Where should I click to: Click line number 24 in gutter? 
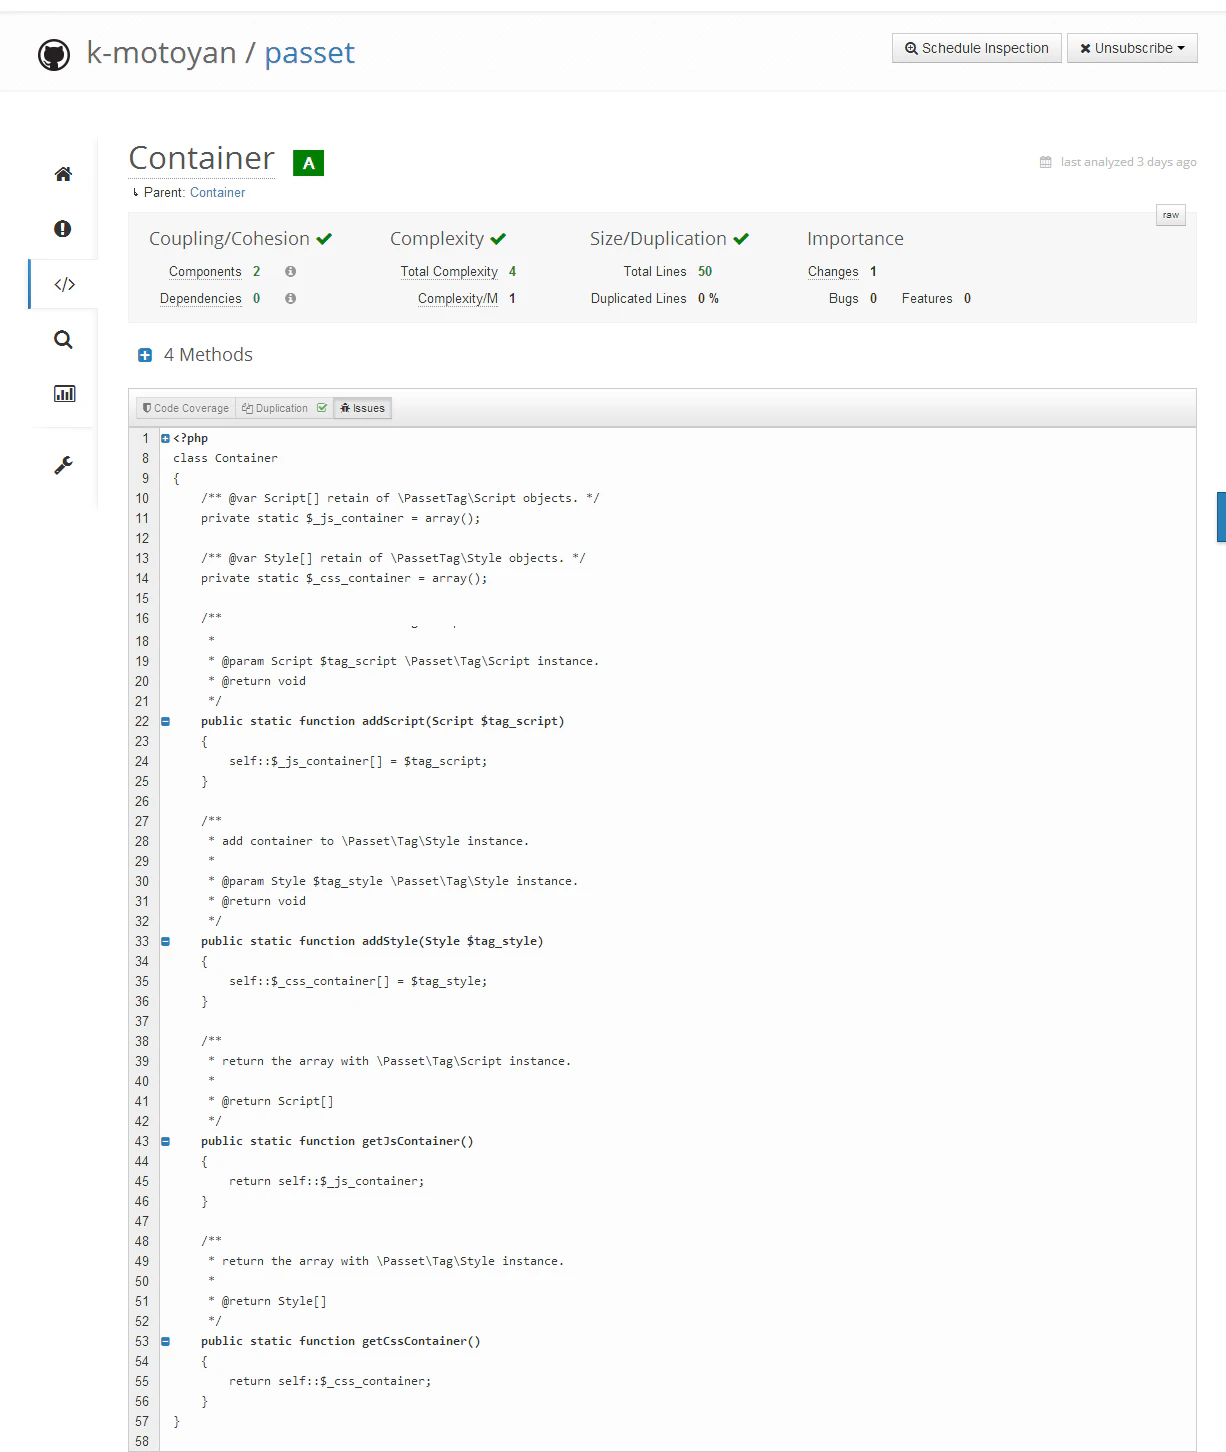click(x=142, y=761)
